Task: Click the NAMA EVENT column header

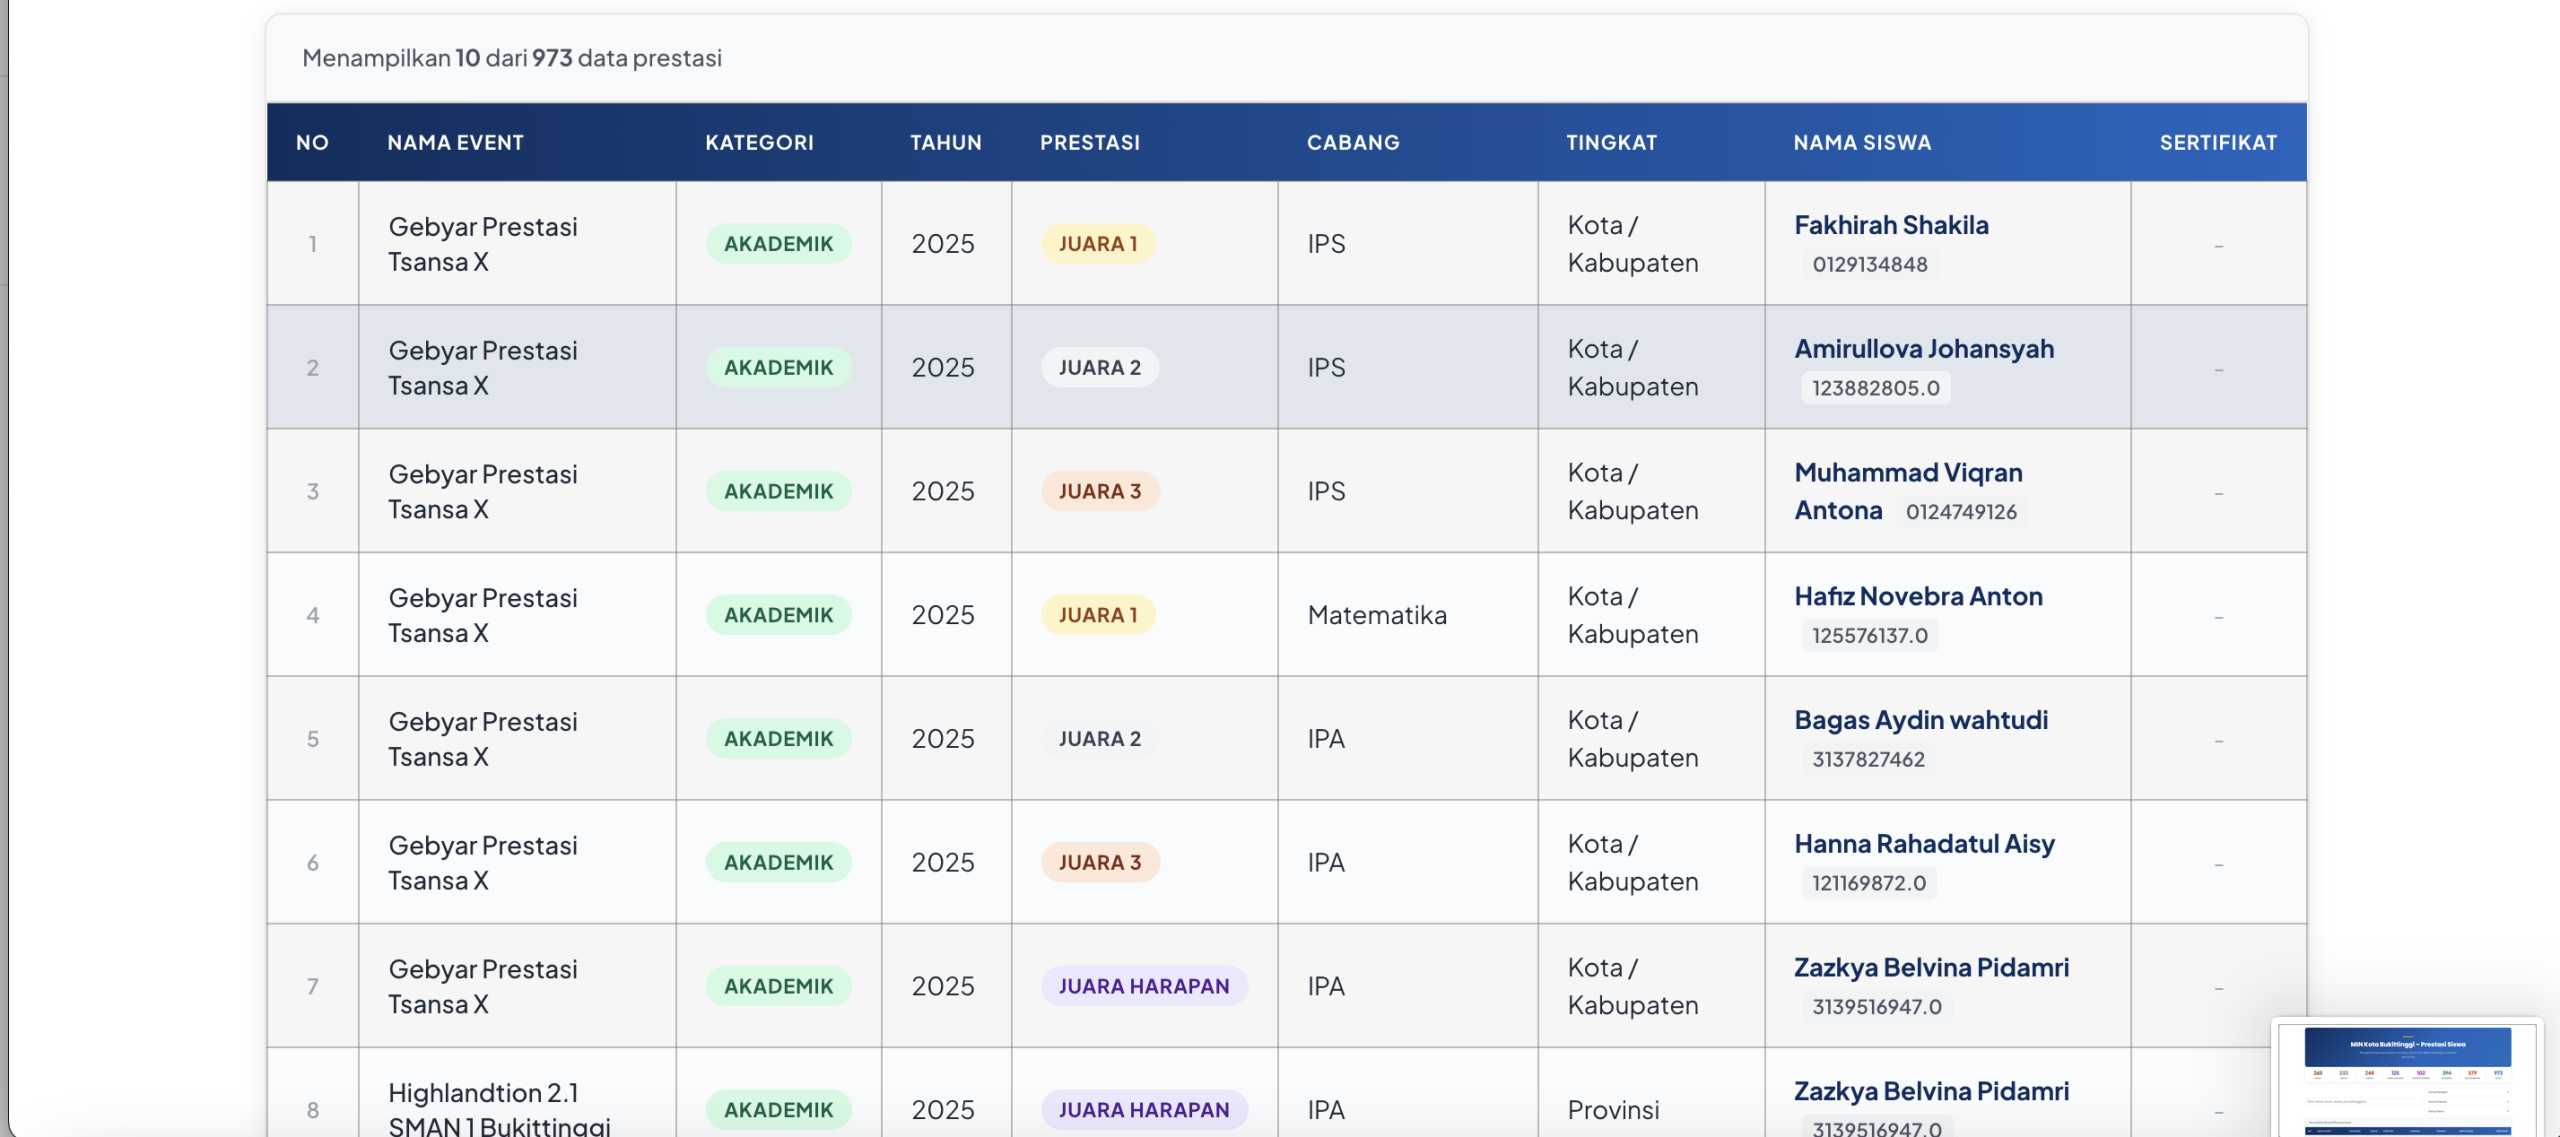Action: click(x=455, y=142)
